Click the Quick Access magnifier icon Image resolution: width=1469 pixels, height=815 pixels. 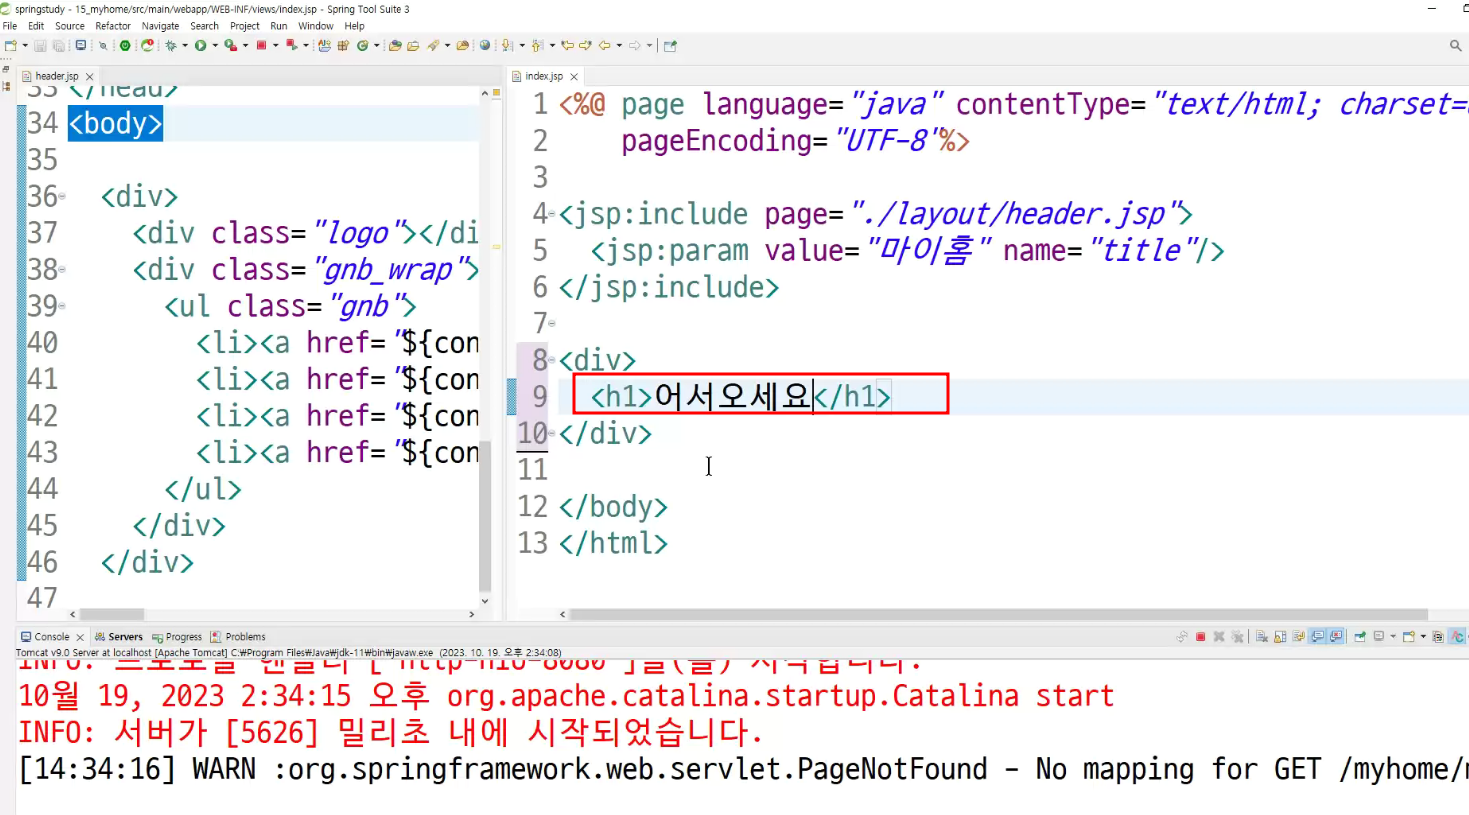point(1455,45)
